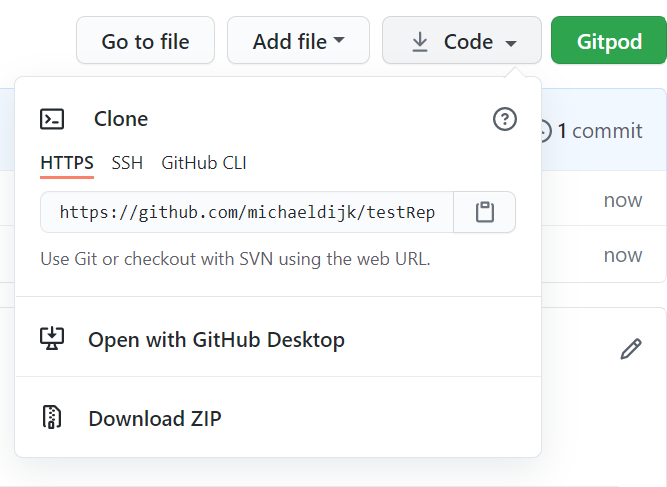This screenshot has height=487, width=667.
Task: Click the zip archive file icon
Action: (52, 417)
